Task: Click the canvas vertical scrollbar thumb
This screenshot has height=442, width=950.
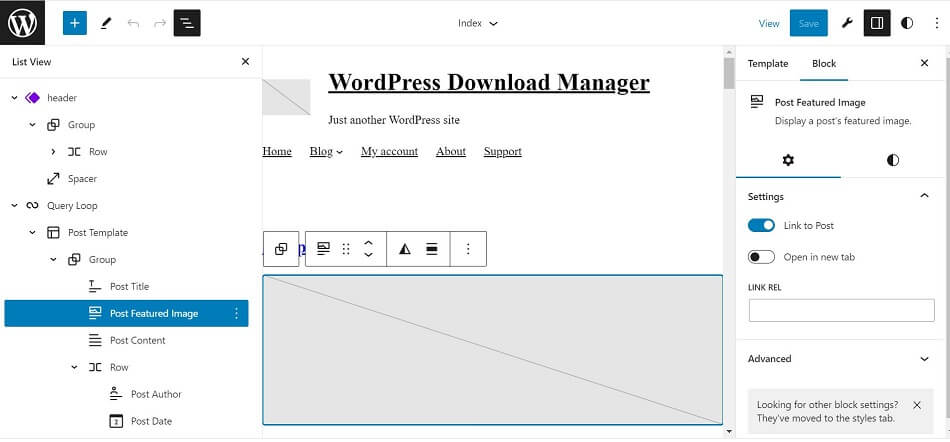Action: coord(729,74)
